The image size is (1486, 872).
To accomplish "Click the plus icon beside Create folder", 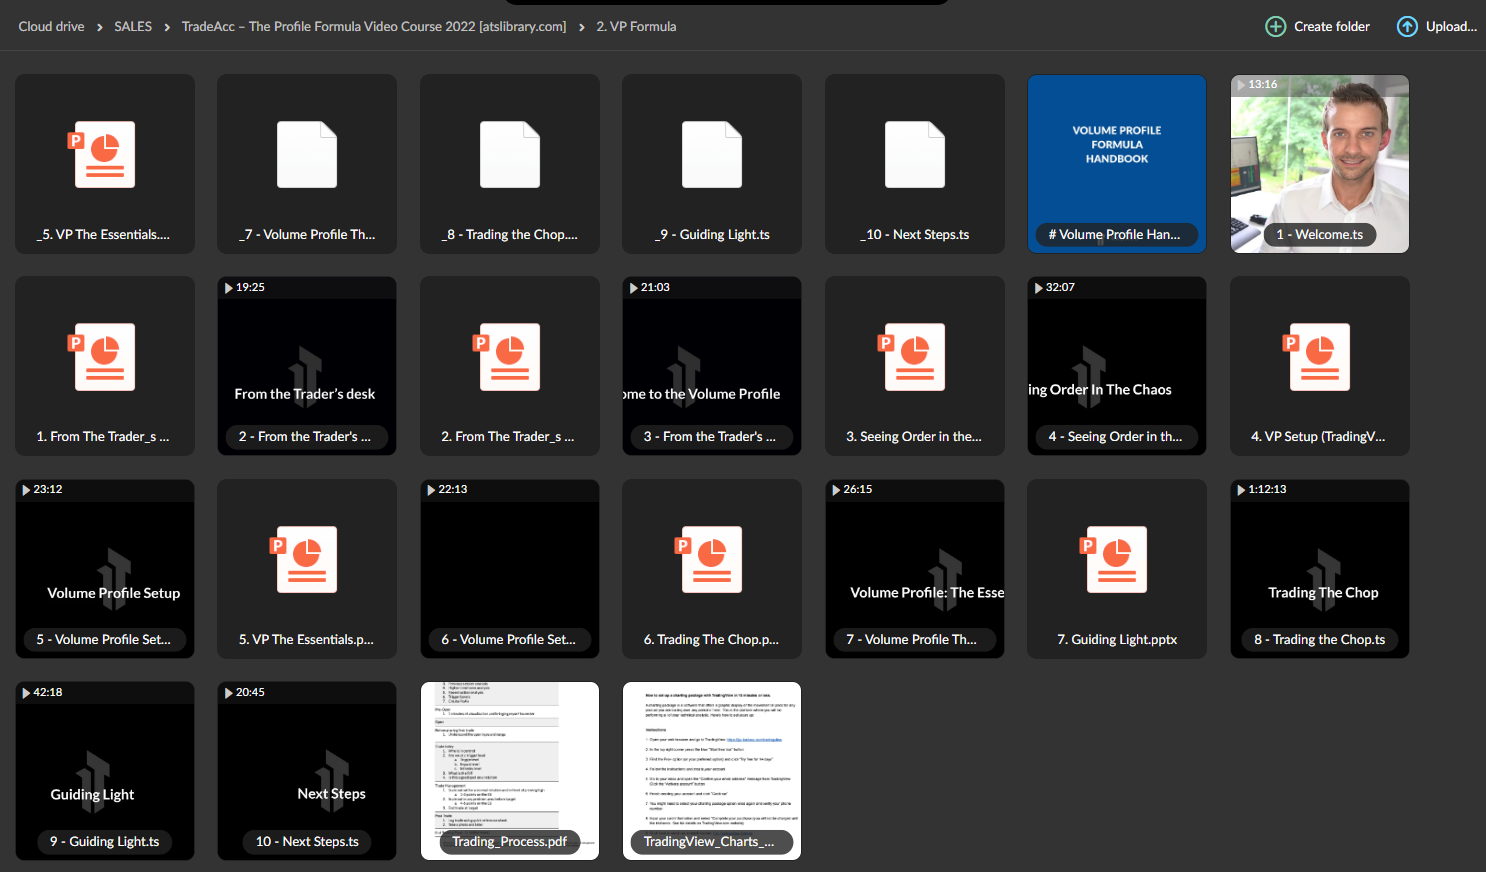I will (x=1276, y=27).
